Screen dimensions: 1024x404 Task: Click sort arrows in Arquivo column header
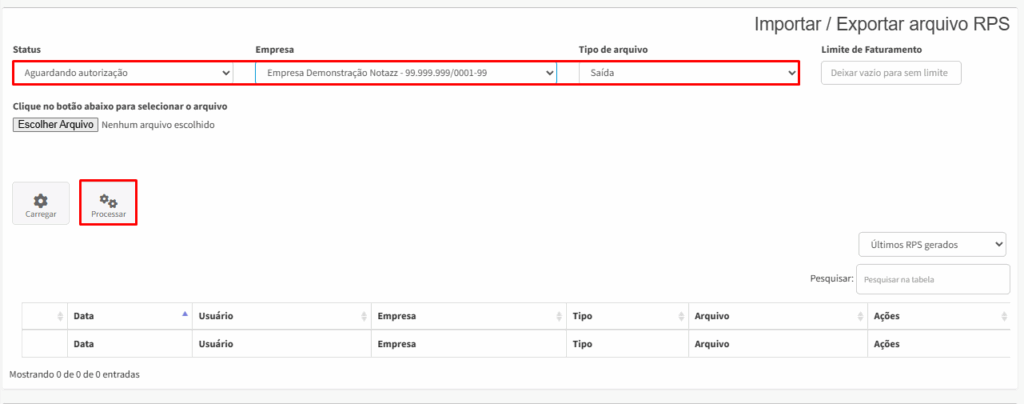[x=860, y=317]
